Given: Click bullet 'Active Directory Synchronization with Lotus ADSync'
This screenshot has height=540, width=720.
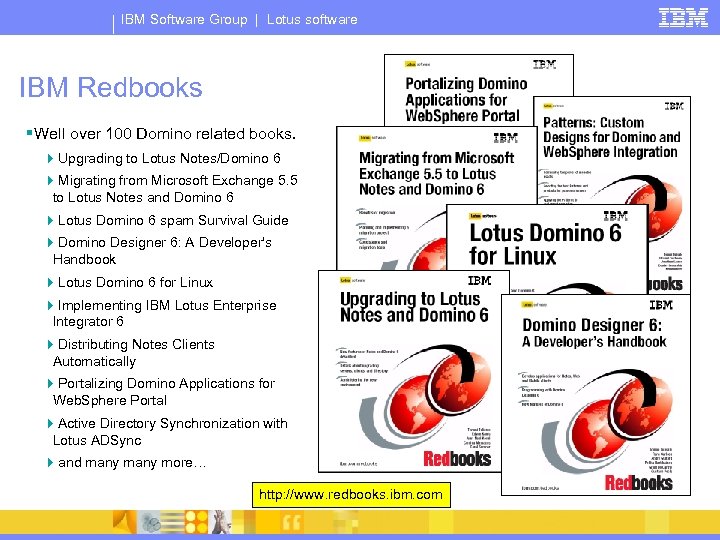Looking at the screenshot, I should (x=170, y=432).
